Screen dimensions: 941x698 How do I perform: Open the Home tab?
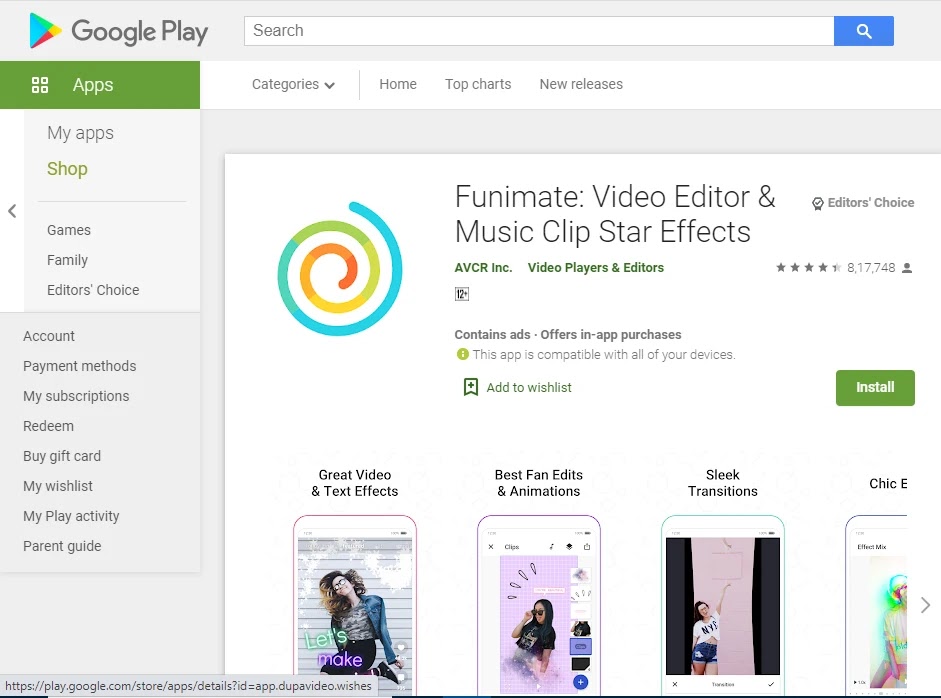click(397, 84)
